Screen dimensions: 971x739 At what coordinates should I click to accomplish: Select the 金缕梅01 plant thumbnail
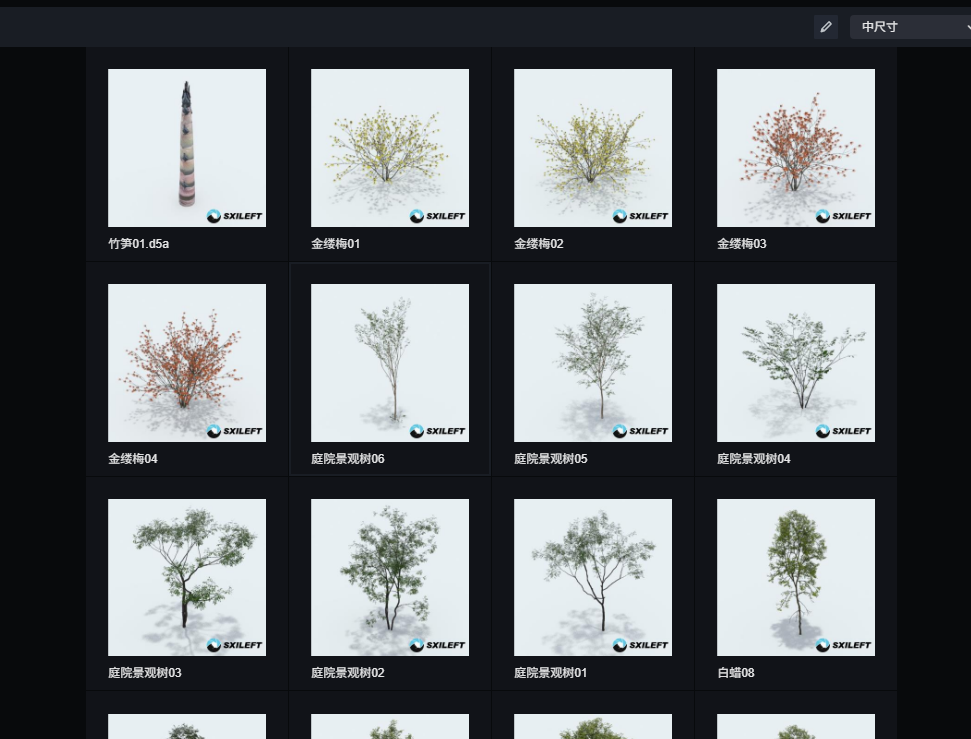pyautogui.click(x=390, y=148)
